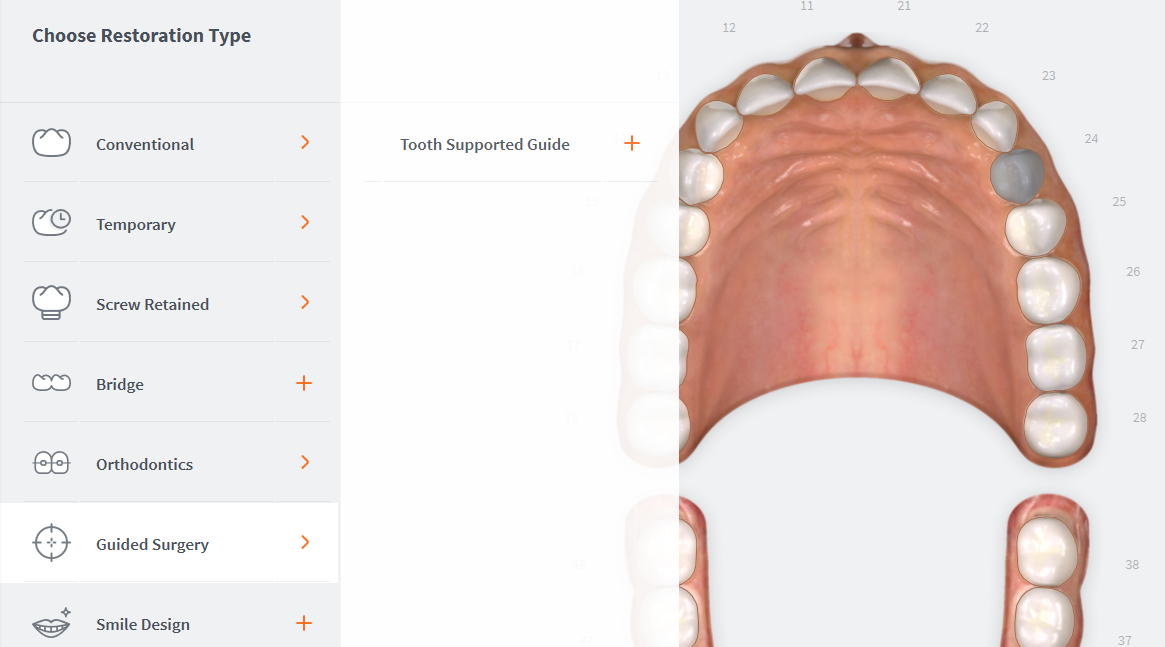Click the Smile Design lips icon
Screen dimensions: 1165x647
[51, 623]
